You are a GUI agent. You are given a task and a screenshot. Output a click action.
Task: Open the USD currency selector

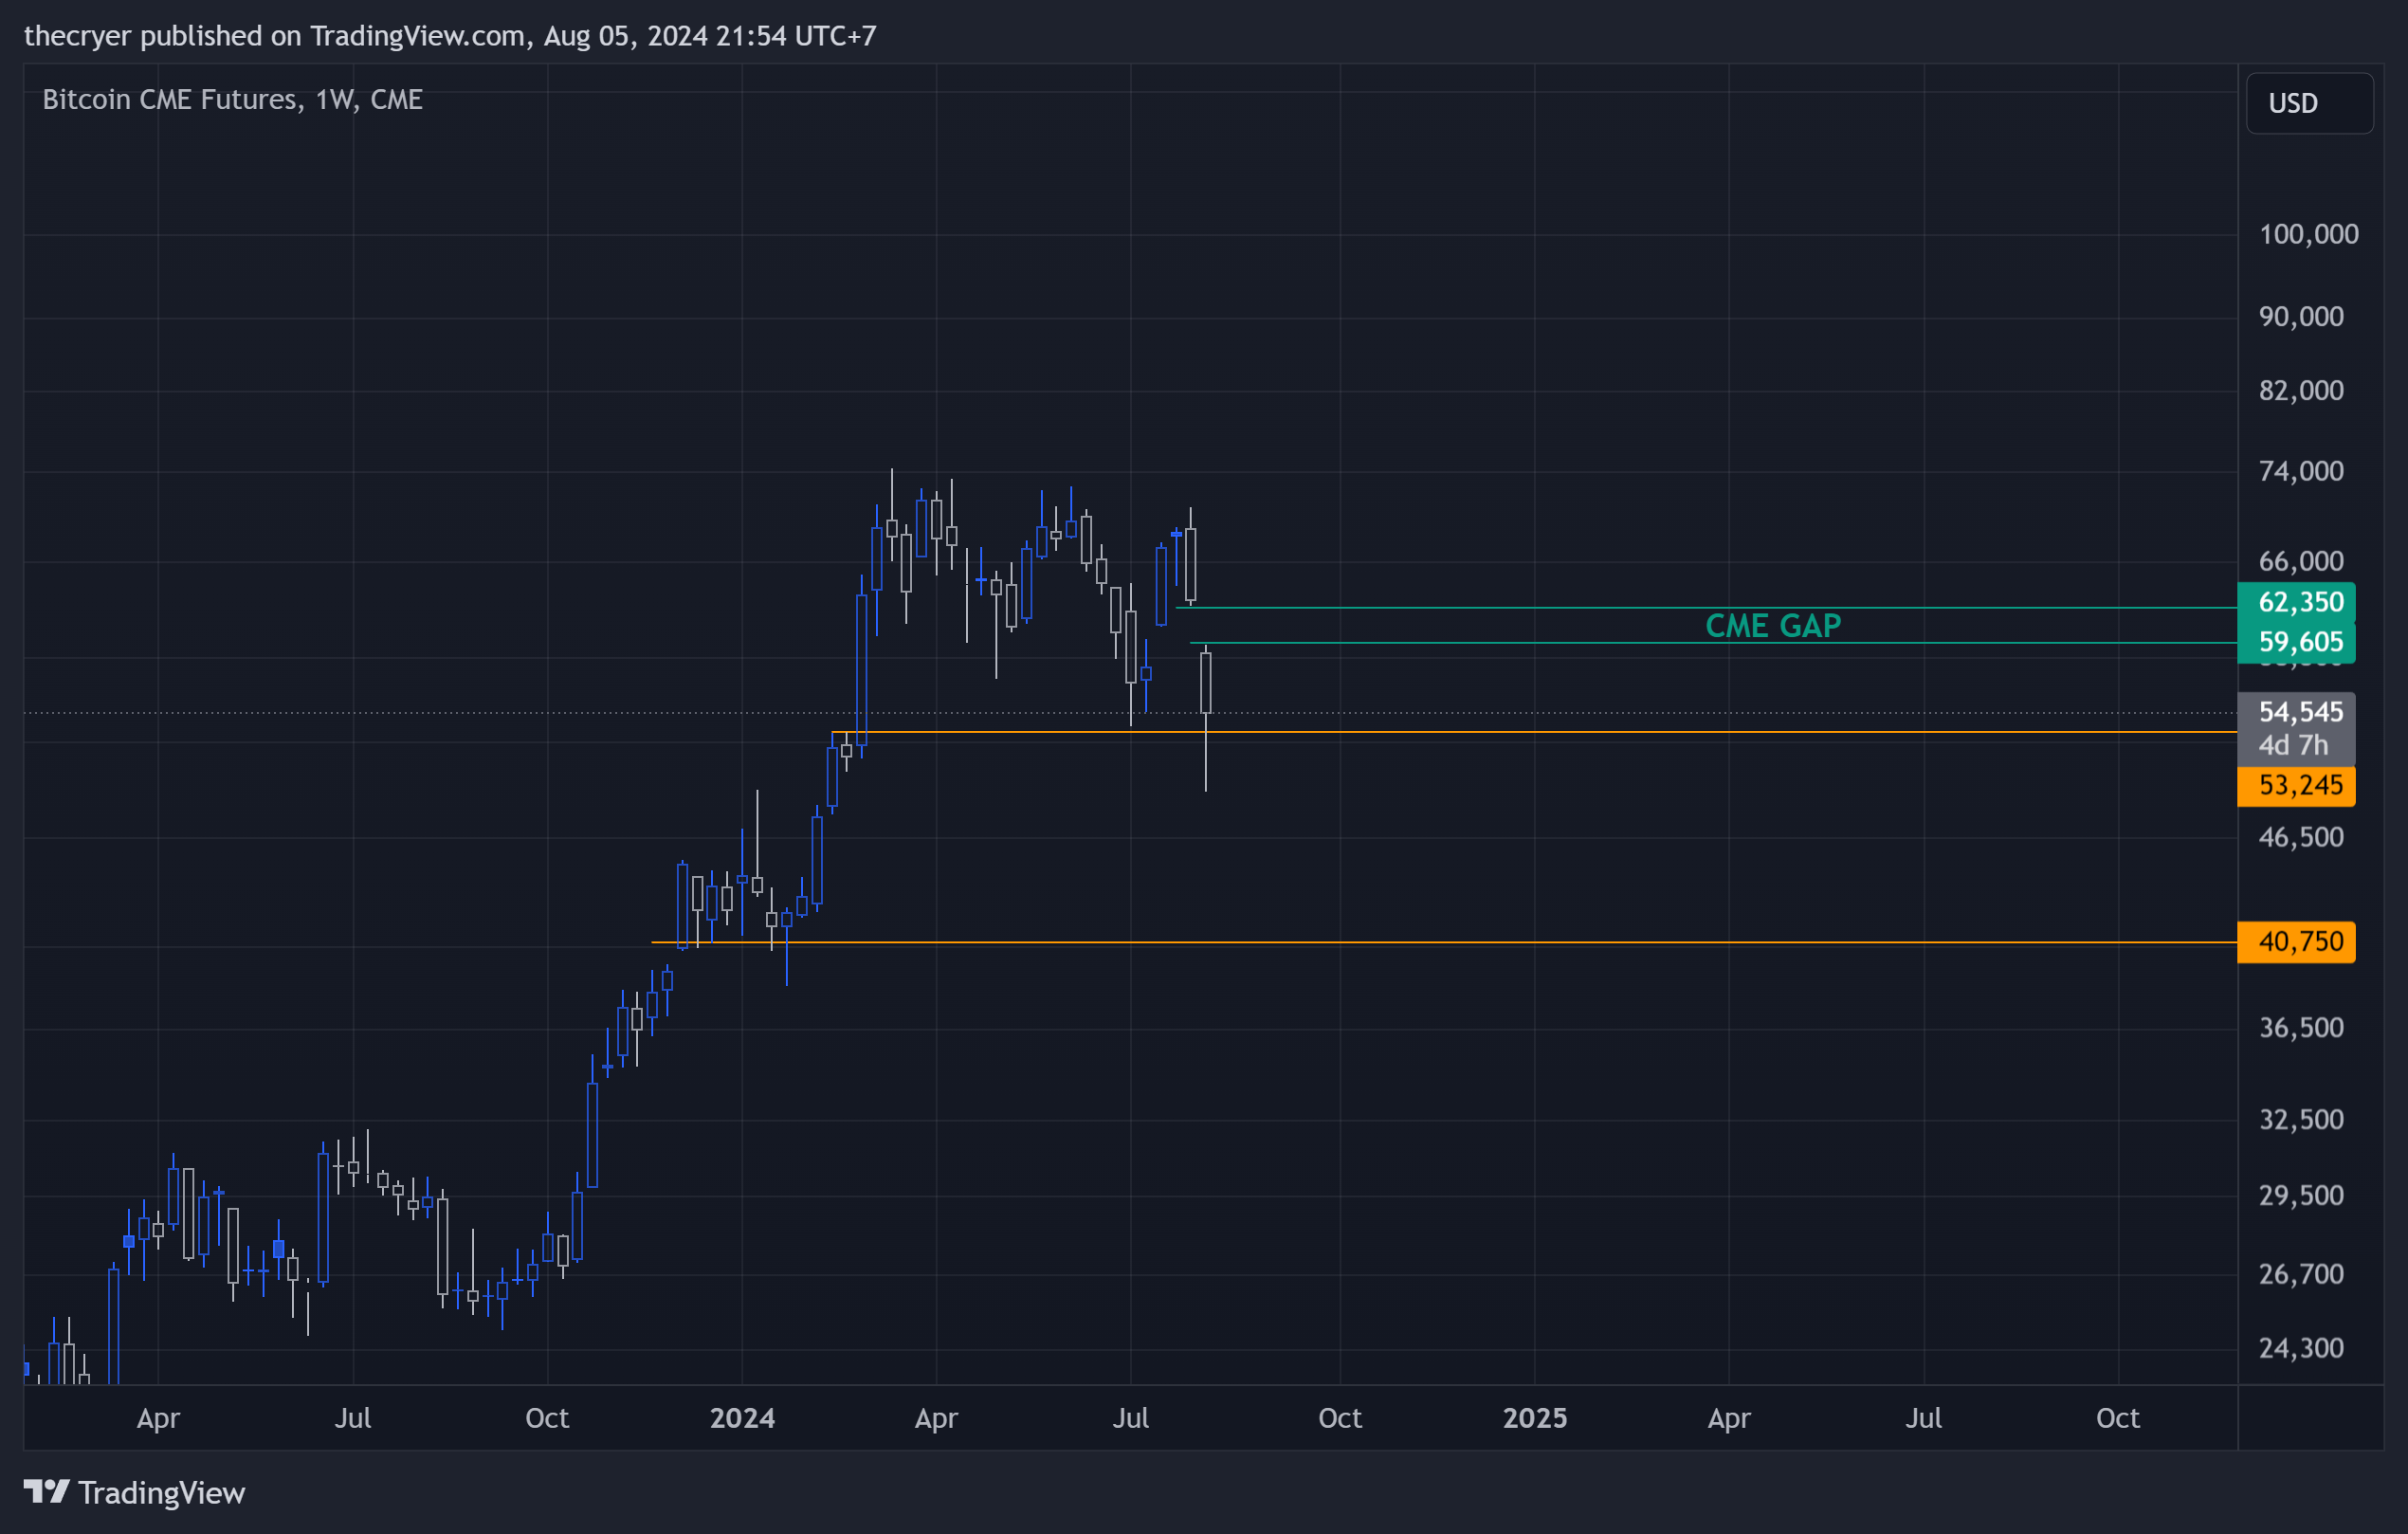[x=2309, y=103]
